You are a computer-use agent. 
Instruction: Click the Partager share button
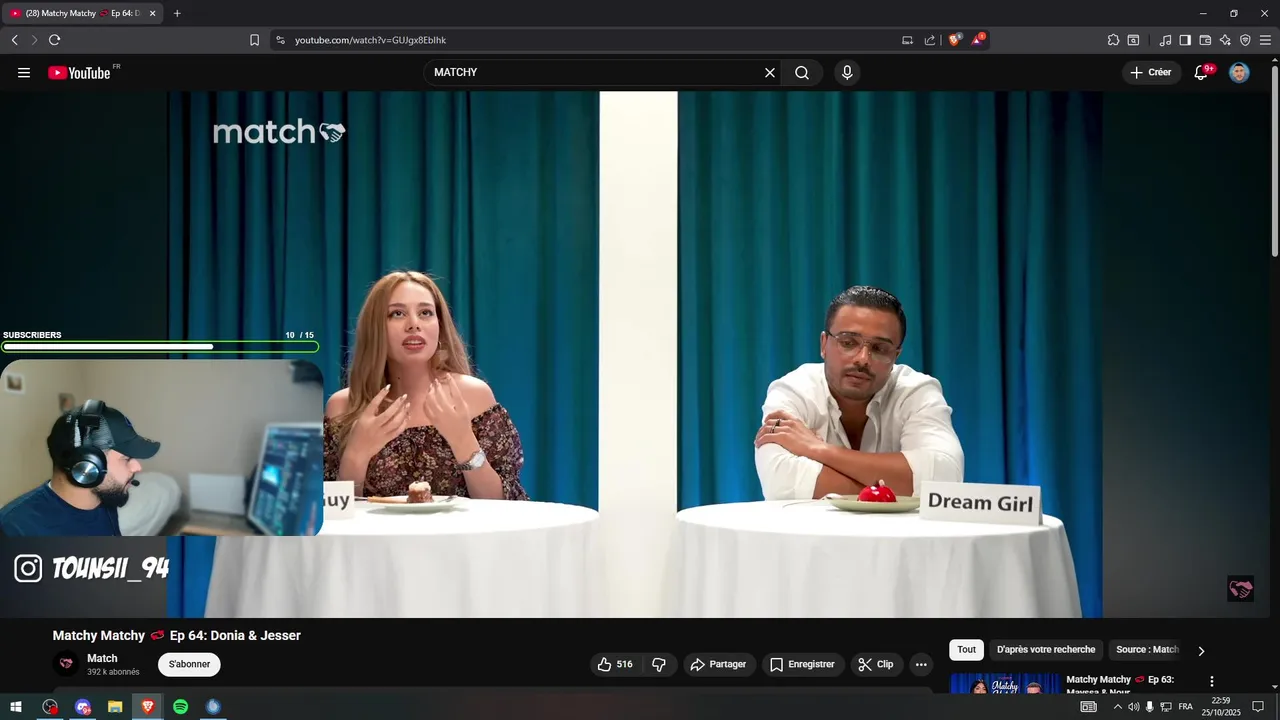[x=718, y=664]
